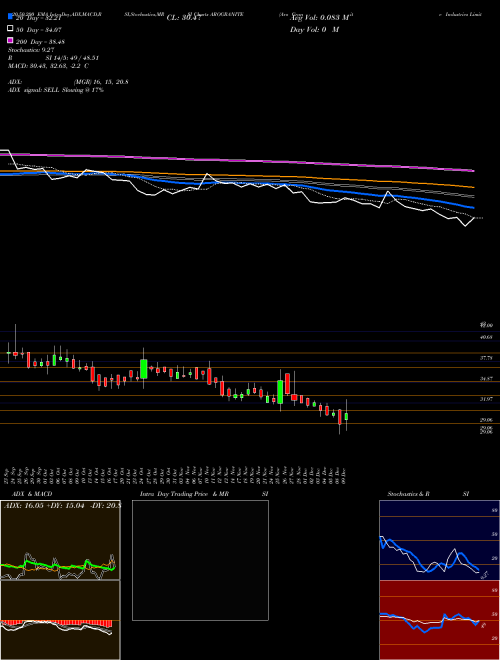Viewport: 500px width, 660px height.
Task: Click the tall green candle near 27 Oct
Action: point(144,369)
